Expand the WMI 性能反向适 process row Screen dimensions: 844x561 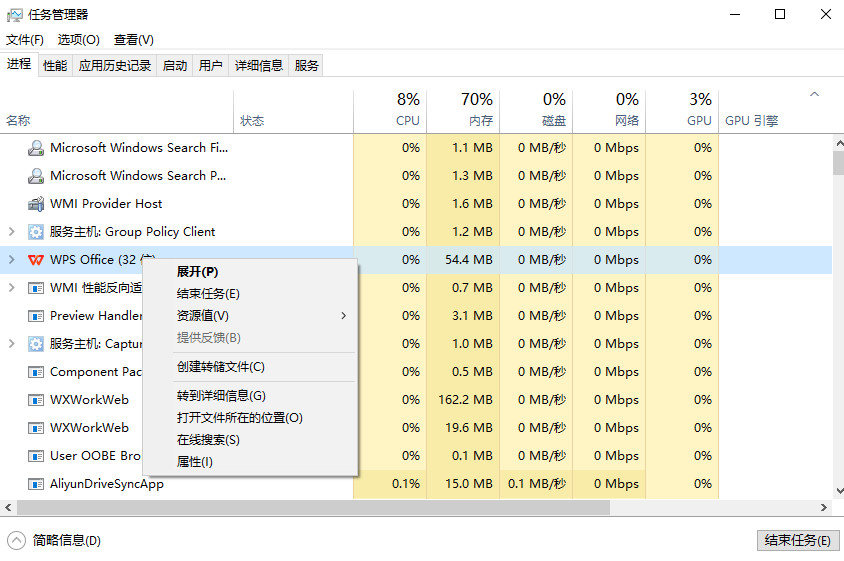tap(11, 287)
